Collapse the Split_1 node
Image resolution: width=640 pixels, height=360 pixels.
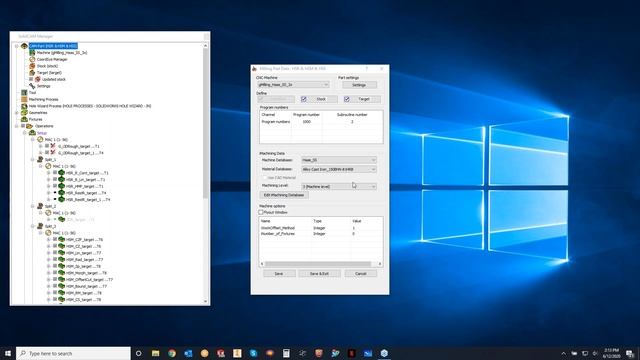pyautogui.click(x=33, y=159)
